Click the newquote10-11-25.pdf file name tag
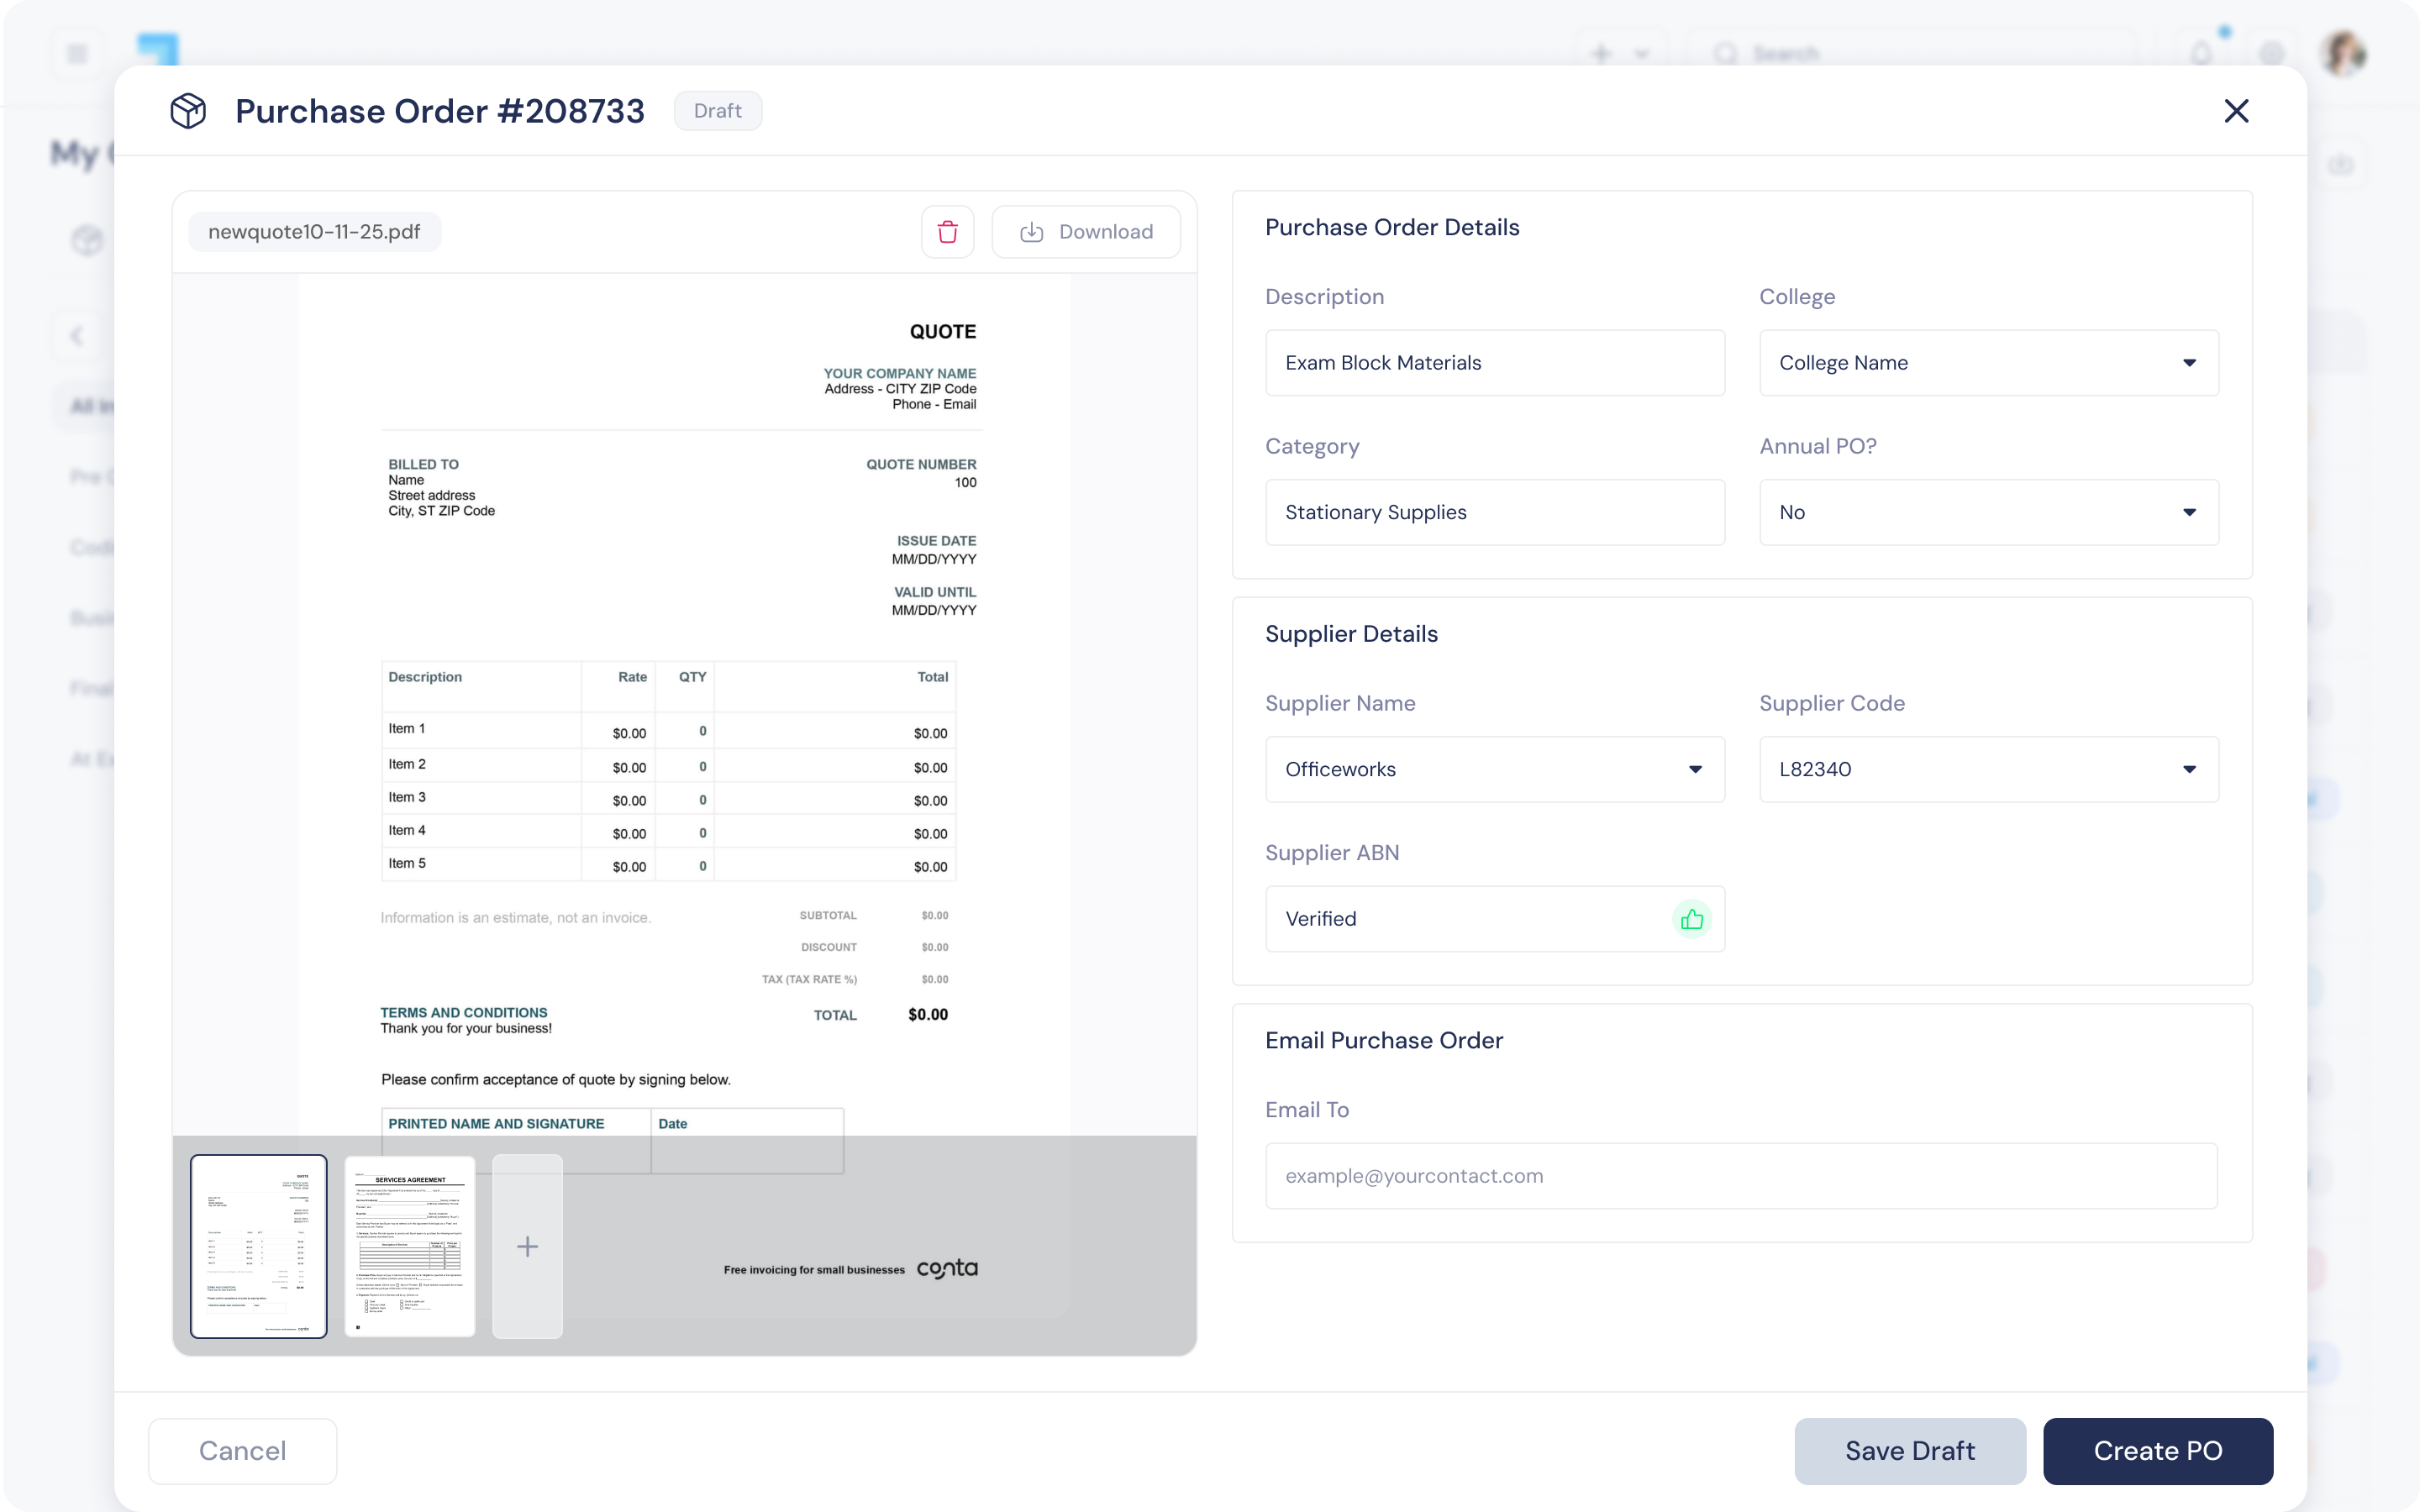The width and height of the screenshot is (2420, 1512). pyautogui.click(x=314, y=232)
